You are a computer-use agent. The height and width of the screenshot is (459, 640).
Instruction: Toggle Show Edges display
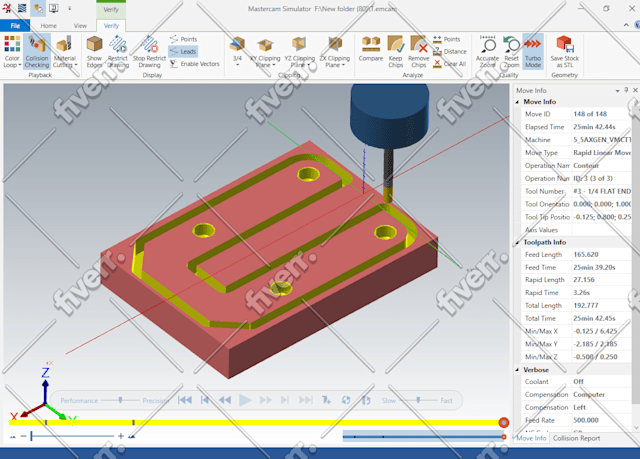tap(94, 52)
